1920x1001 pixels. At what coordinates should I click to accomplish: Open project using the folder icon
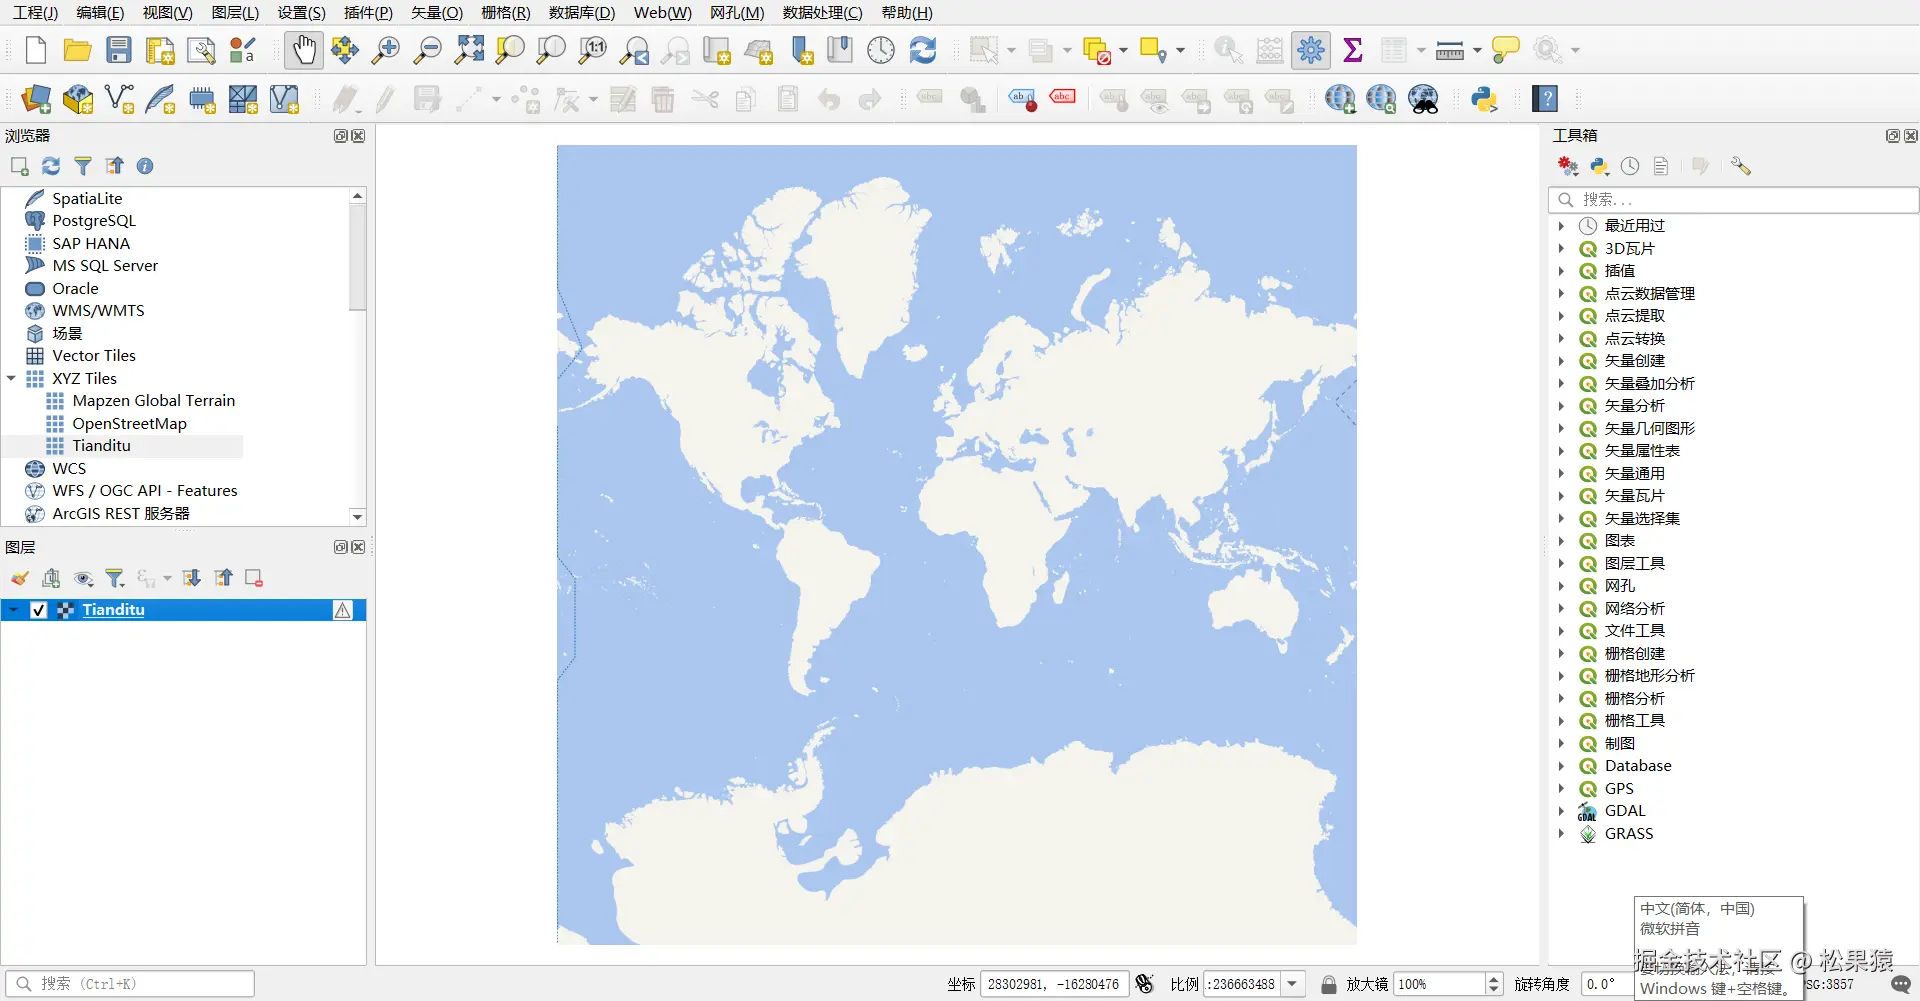click(77, 50)
